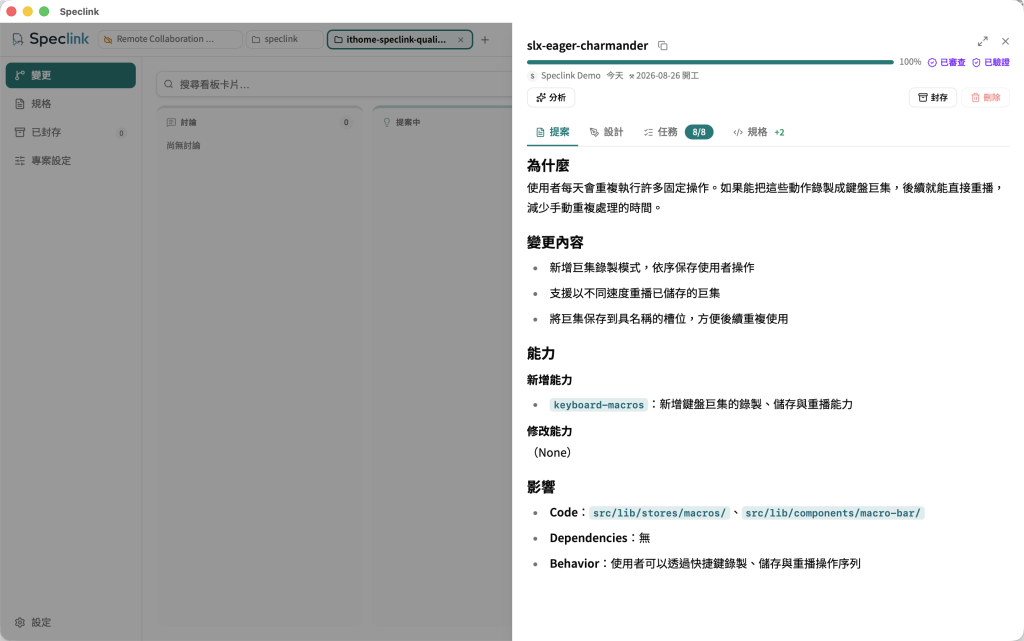Delete the change with 刪除 button
The image size is (1024, 641).
pyautogui.click(x=985, y=97)
